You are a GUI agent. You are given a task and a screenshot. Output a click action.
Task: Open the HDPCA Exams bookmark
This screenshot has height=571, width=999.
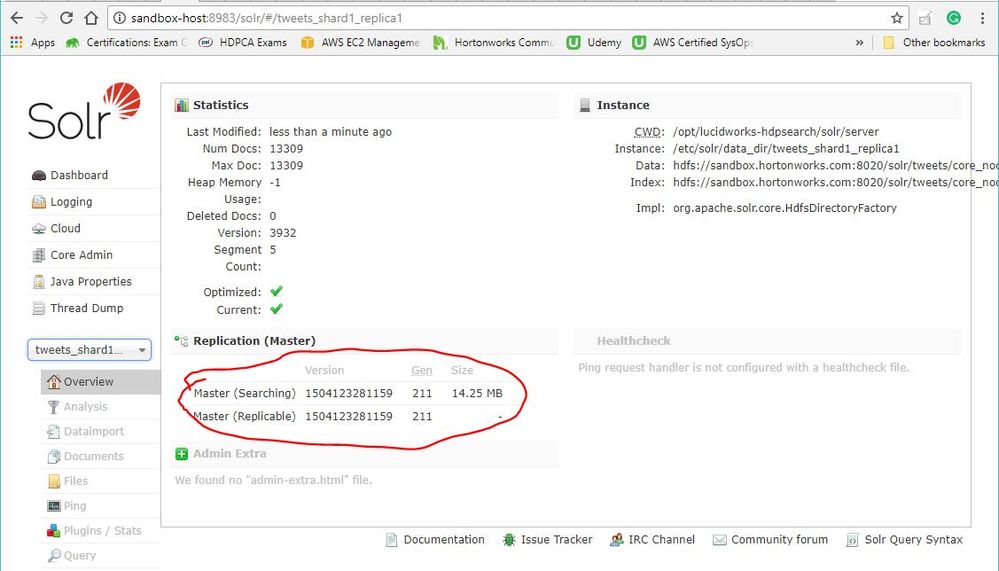(x=243, y=42)
